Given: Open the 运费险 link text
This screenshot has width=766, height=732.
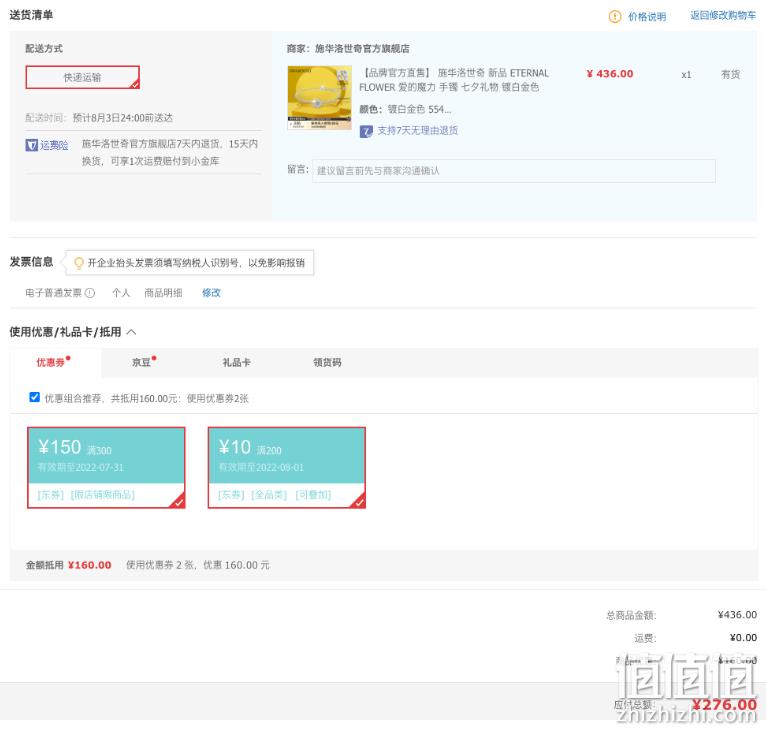Looking at the screenshot, I should pyautogui.click(x=54, y=145).
